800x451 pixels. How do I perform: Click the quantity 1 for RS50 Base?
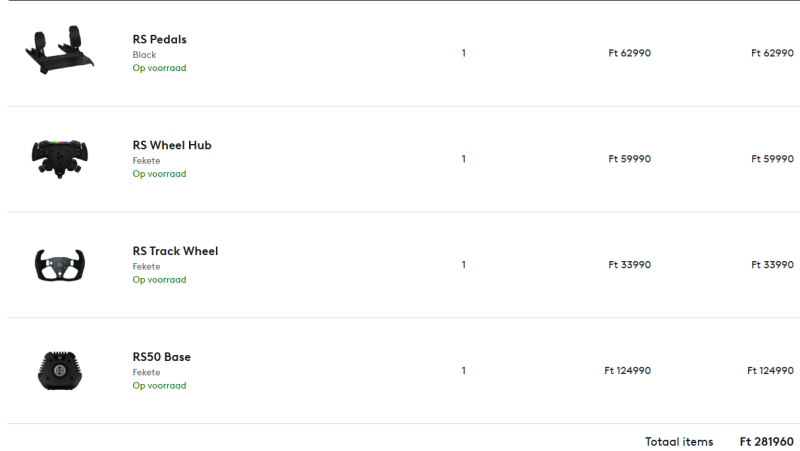(463, 371)
